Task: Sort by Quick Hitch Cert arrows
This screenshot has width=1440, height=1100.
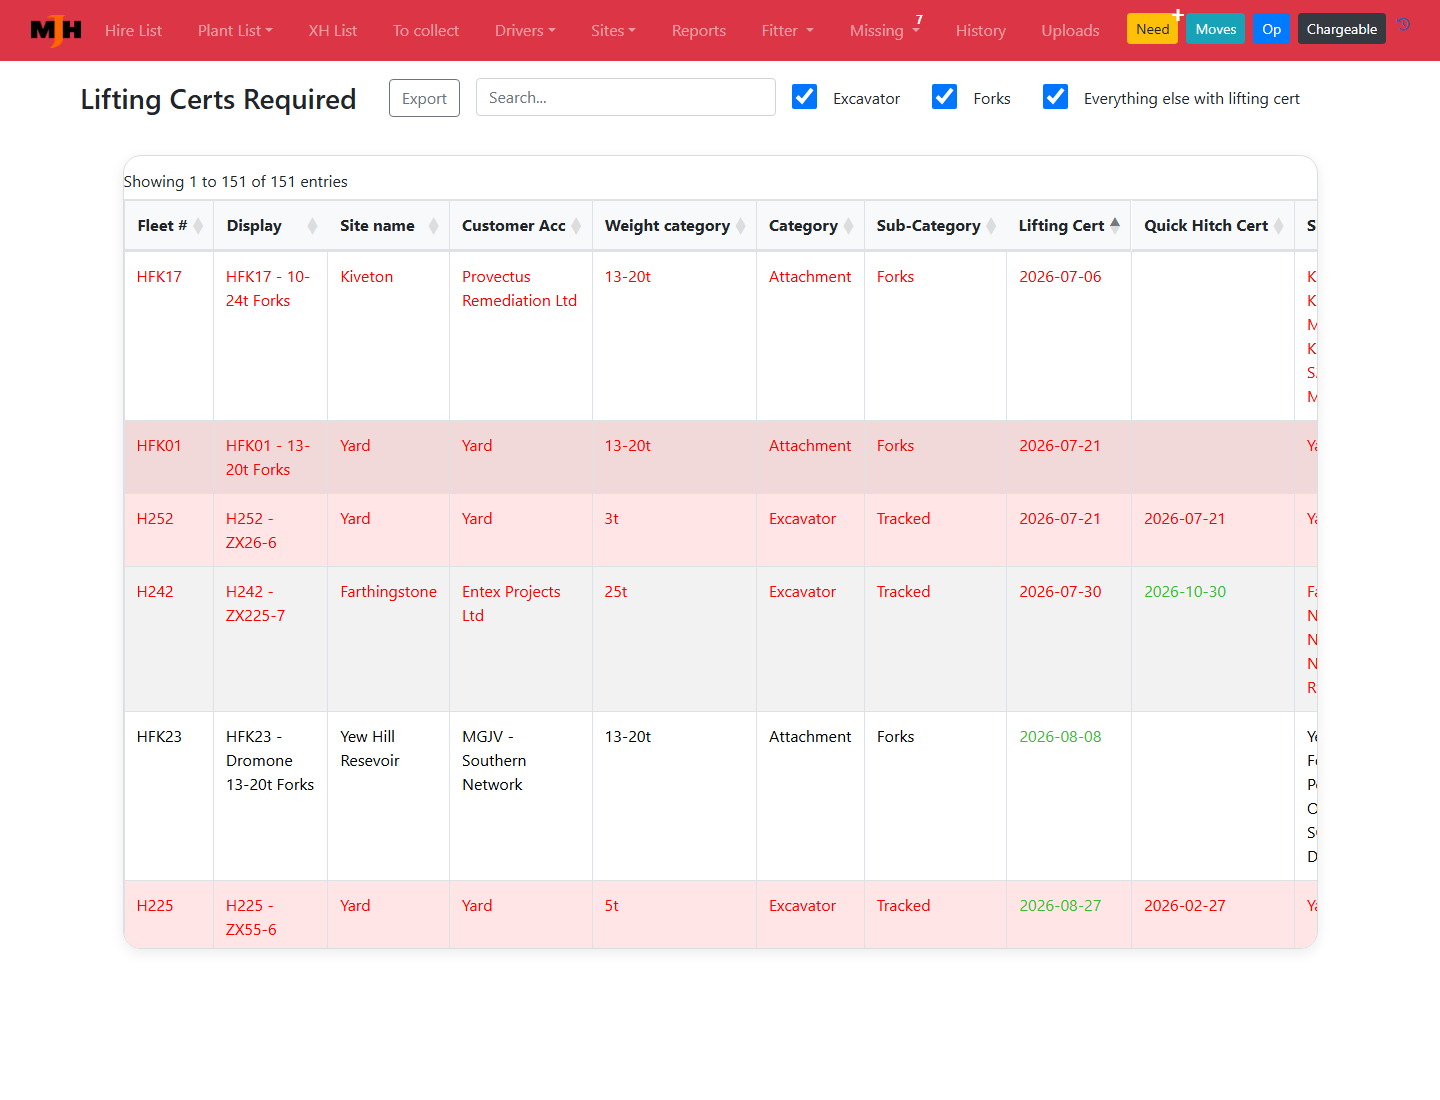Action: tap(1279, 226)
